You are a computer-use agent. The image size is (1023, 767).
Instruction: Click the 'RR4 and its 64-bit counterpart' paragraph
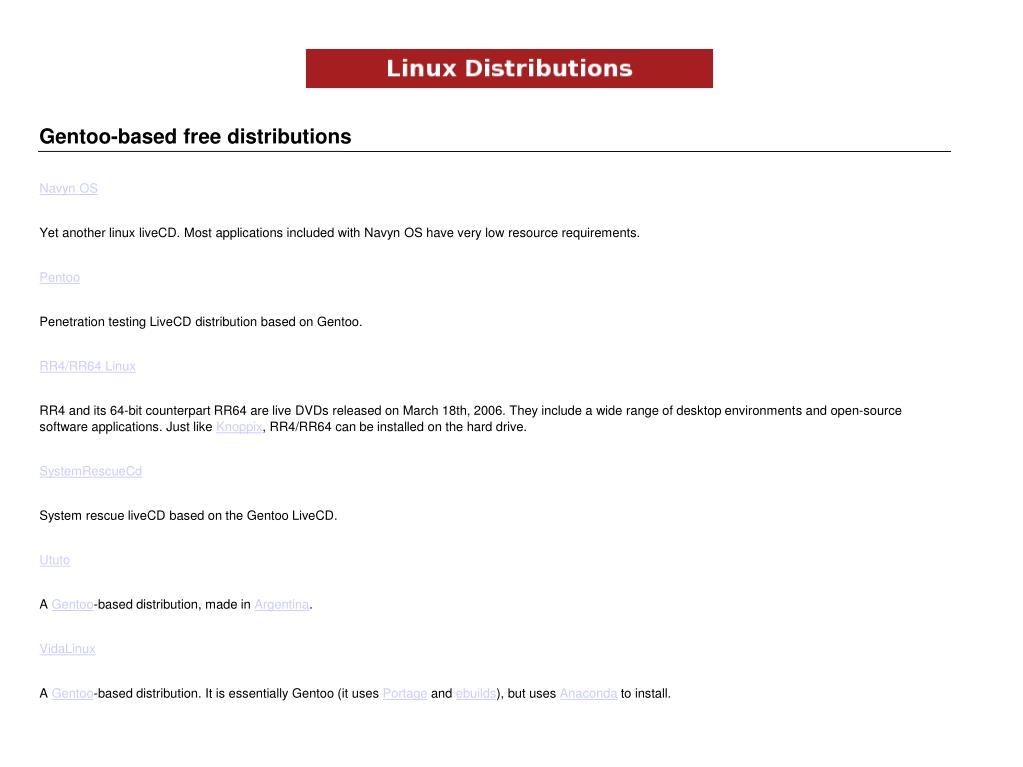(x=470, y=419)
